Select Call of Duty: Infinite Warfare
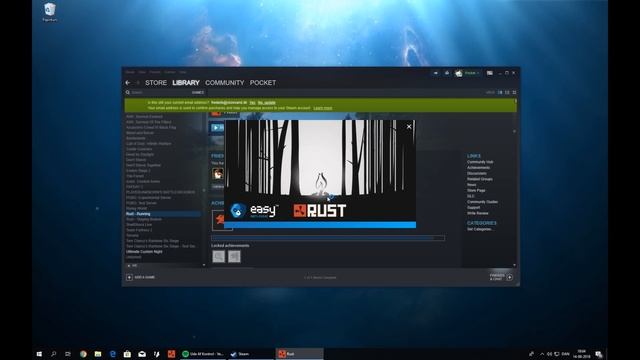This screenshot has height=360, width=640. (149, 144)
